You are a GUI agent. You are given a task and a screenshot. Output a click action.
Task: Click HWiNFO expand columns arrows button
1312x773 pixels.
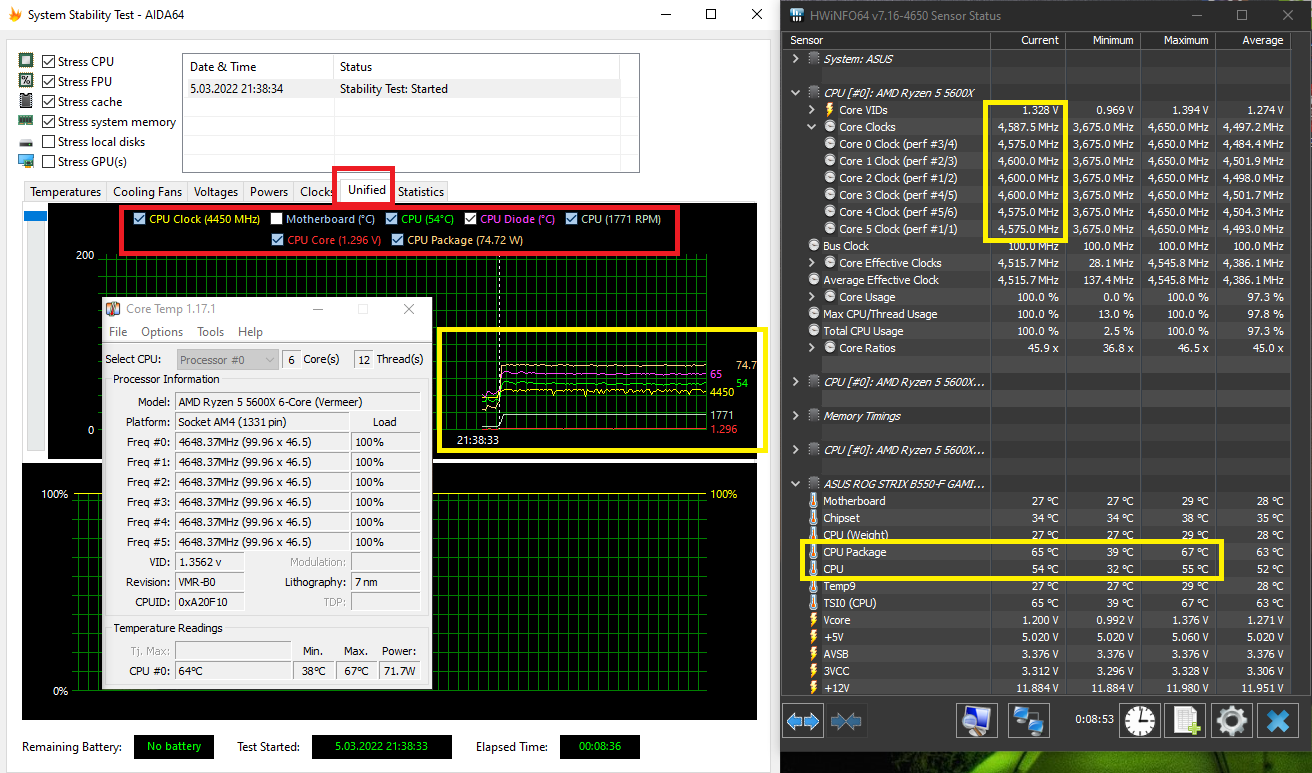click(x=804, y=720)
